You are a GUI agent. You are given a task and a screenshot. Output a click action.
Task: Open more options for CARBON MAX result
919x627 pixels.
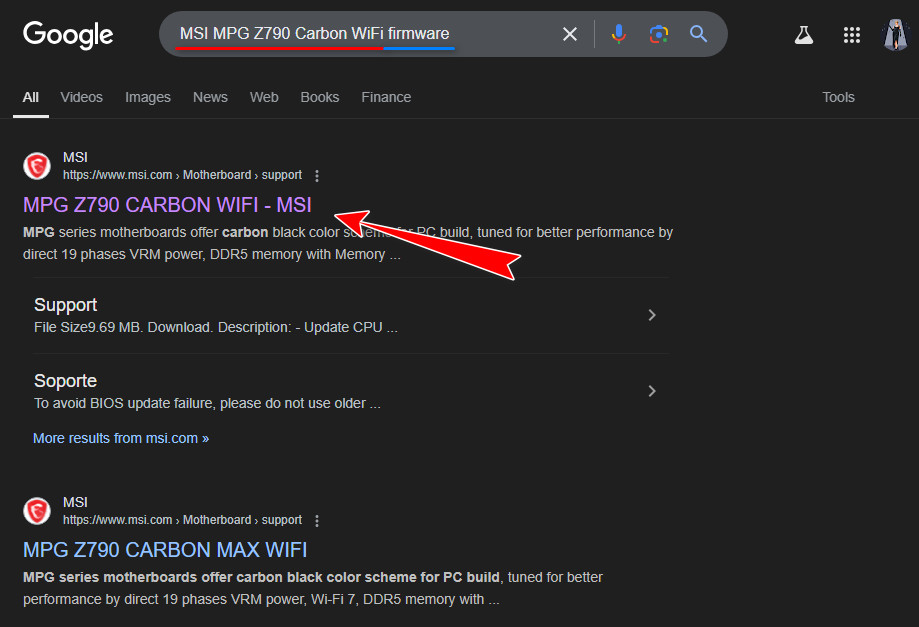point(317,520)
